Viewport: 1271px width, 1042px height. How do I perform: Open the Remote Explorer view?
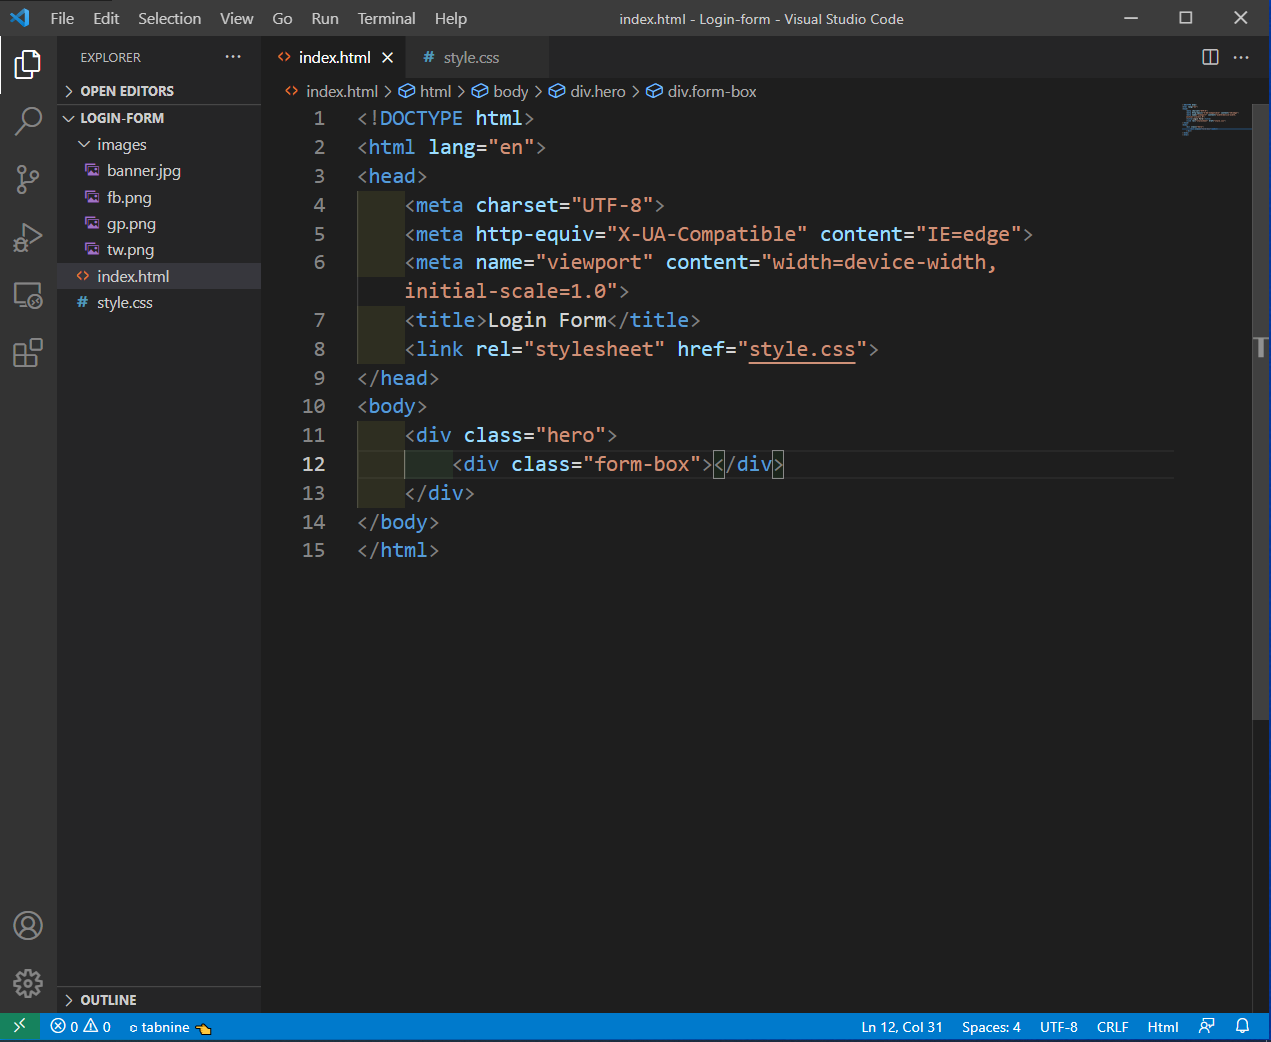click(28, 296)
